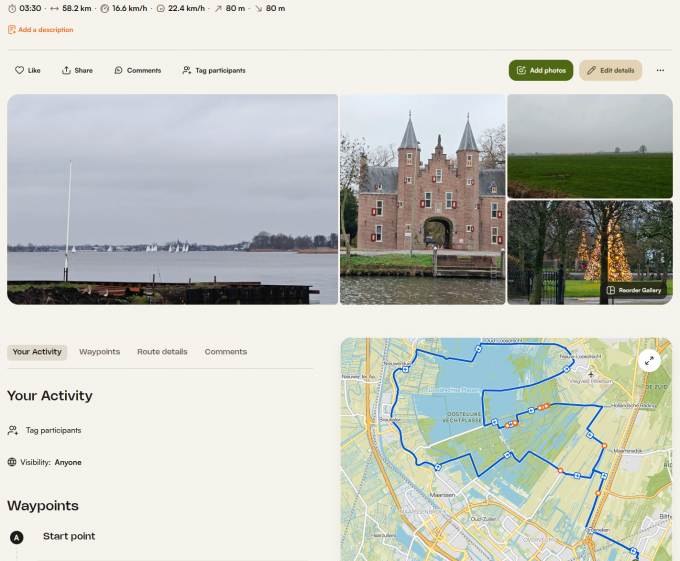The height and width of the screenshot is (561, 680).
Task: Open the lake with sailboats photo
Action: coord(172,199)
